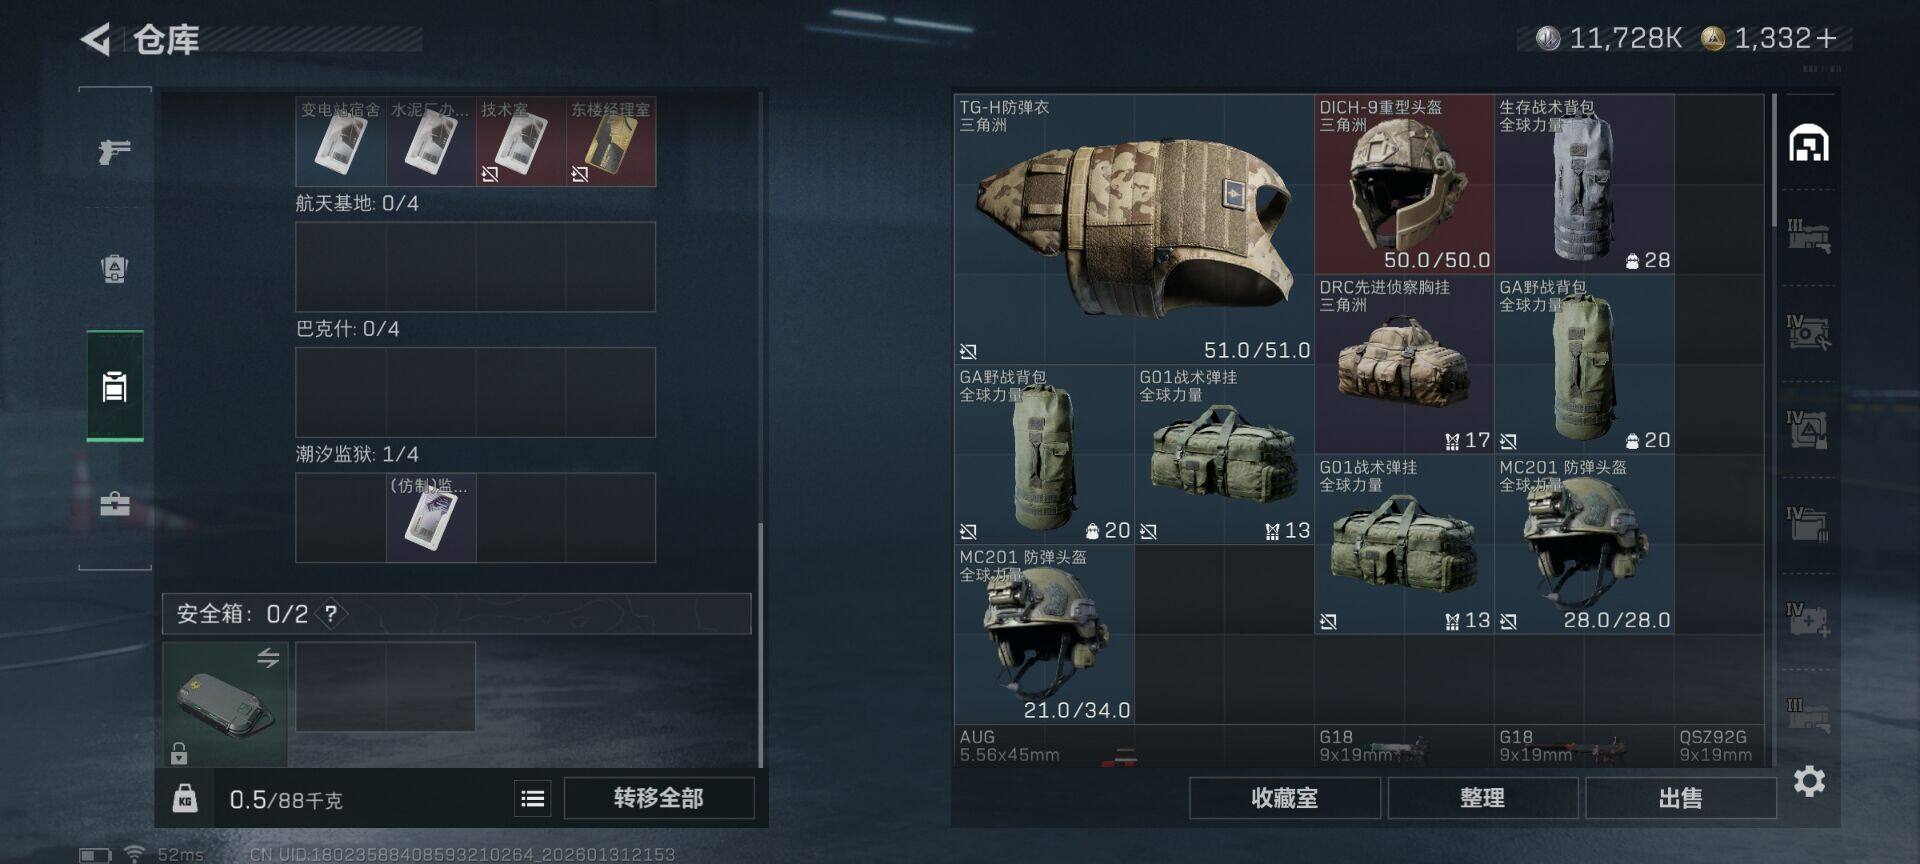Select the TG-H防弹衣 armor item

click(x=1134, y=229)
